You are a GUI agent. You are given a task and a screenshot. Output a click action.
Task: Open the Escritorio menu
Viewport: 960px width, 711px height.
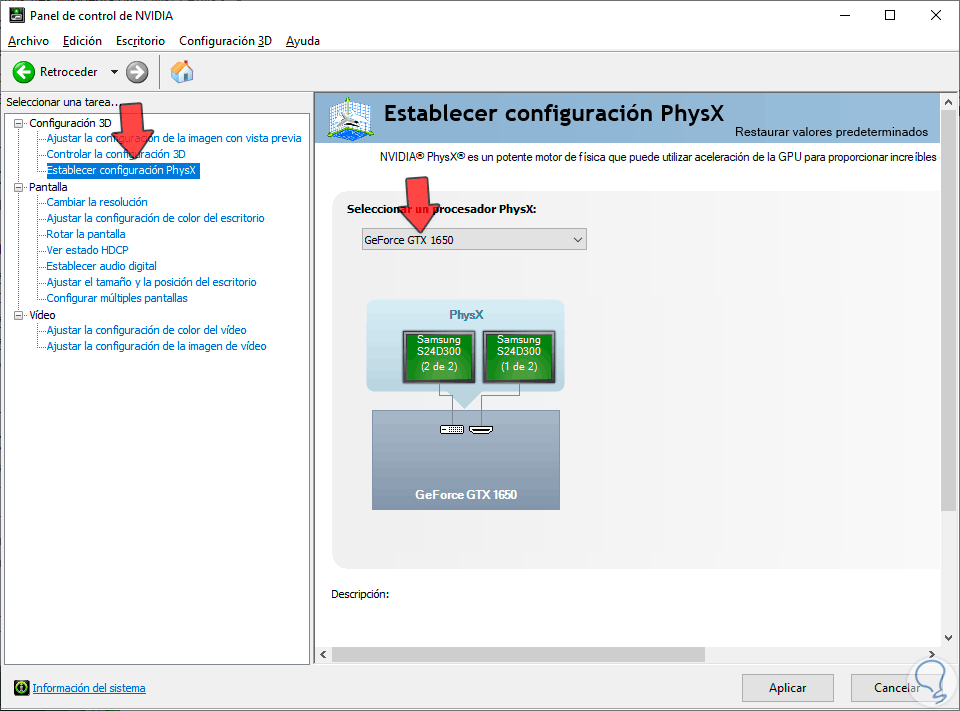140,41
